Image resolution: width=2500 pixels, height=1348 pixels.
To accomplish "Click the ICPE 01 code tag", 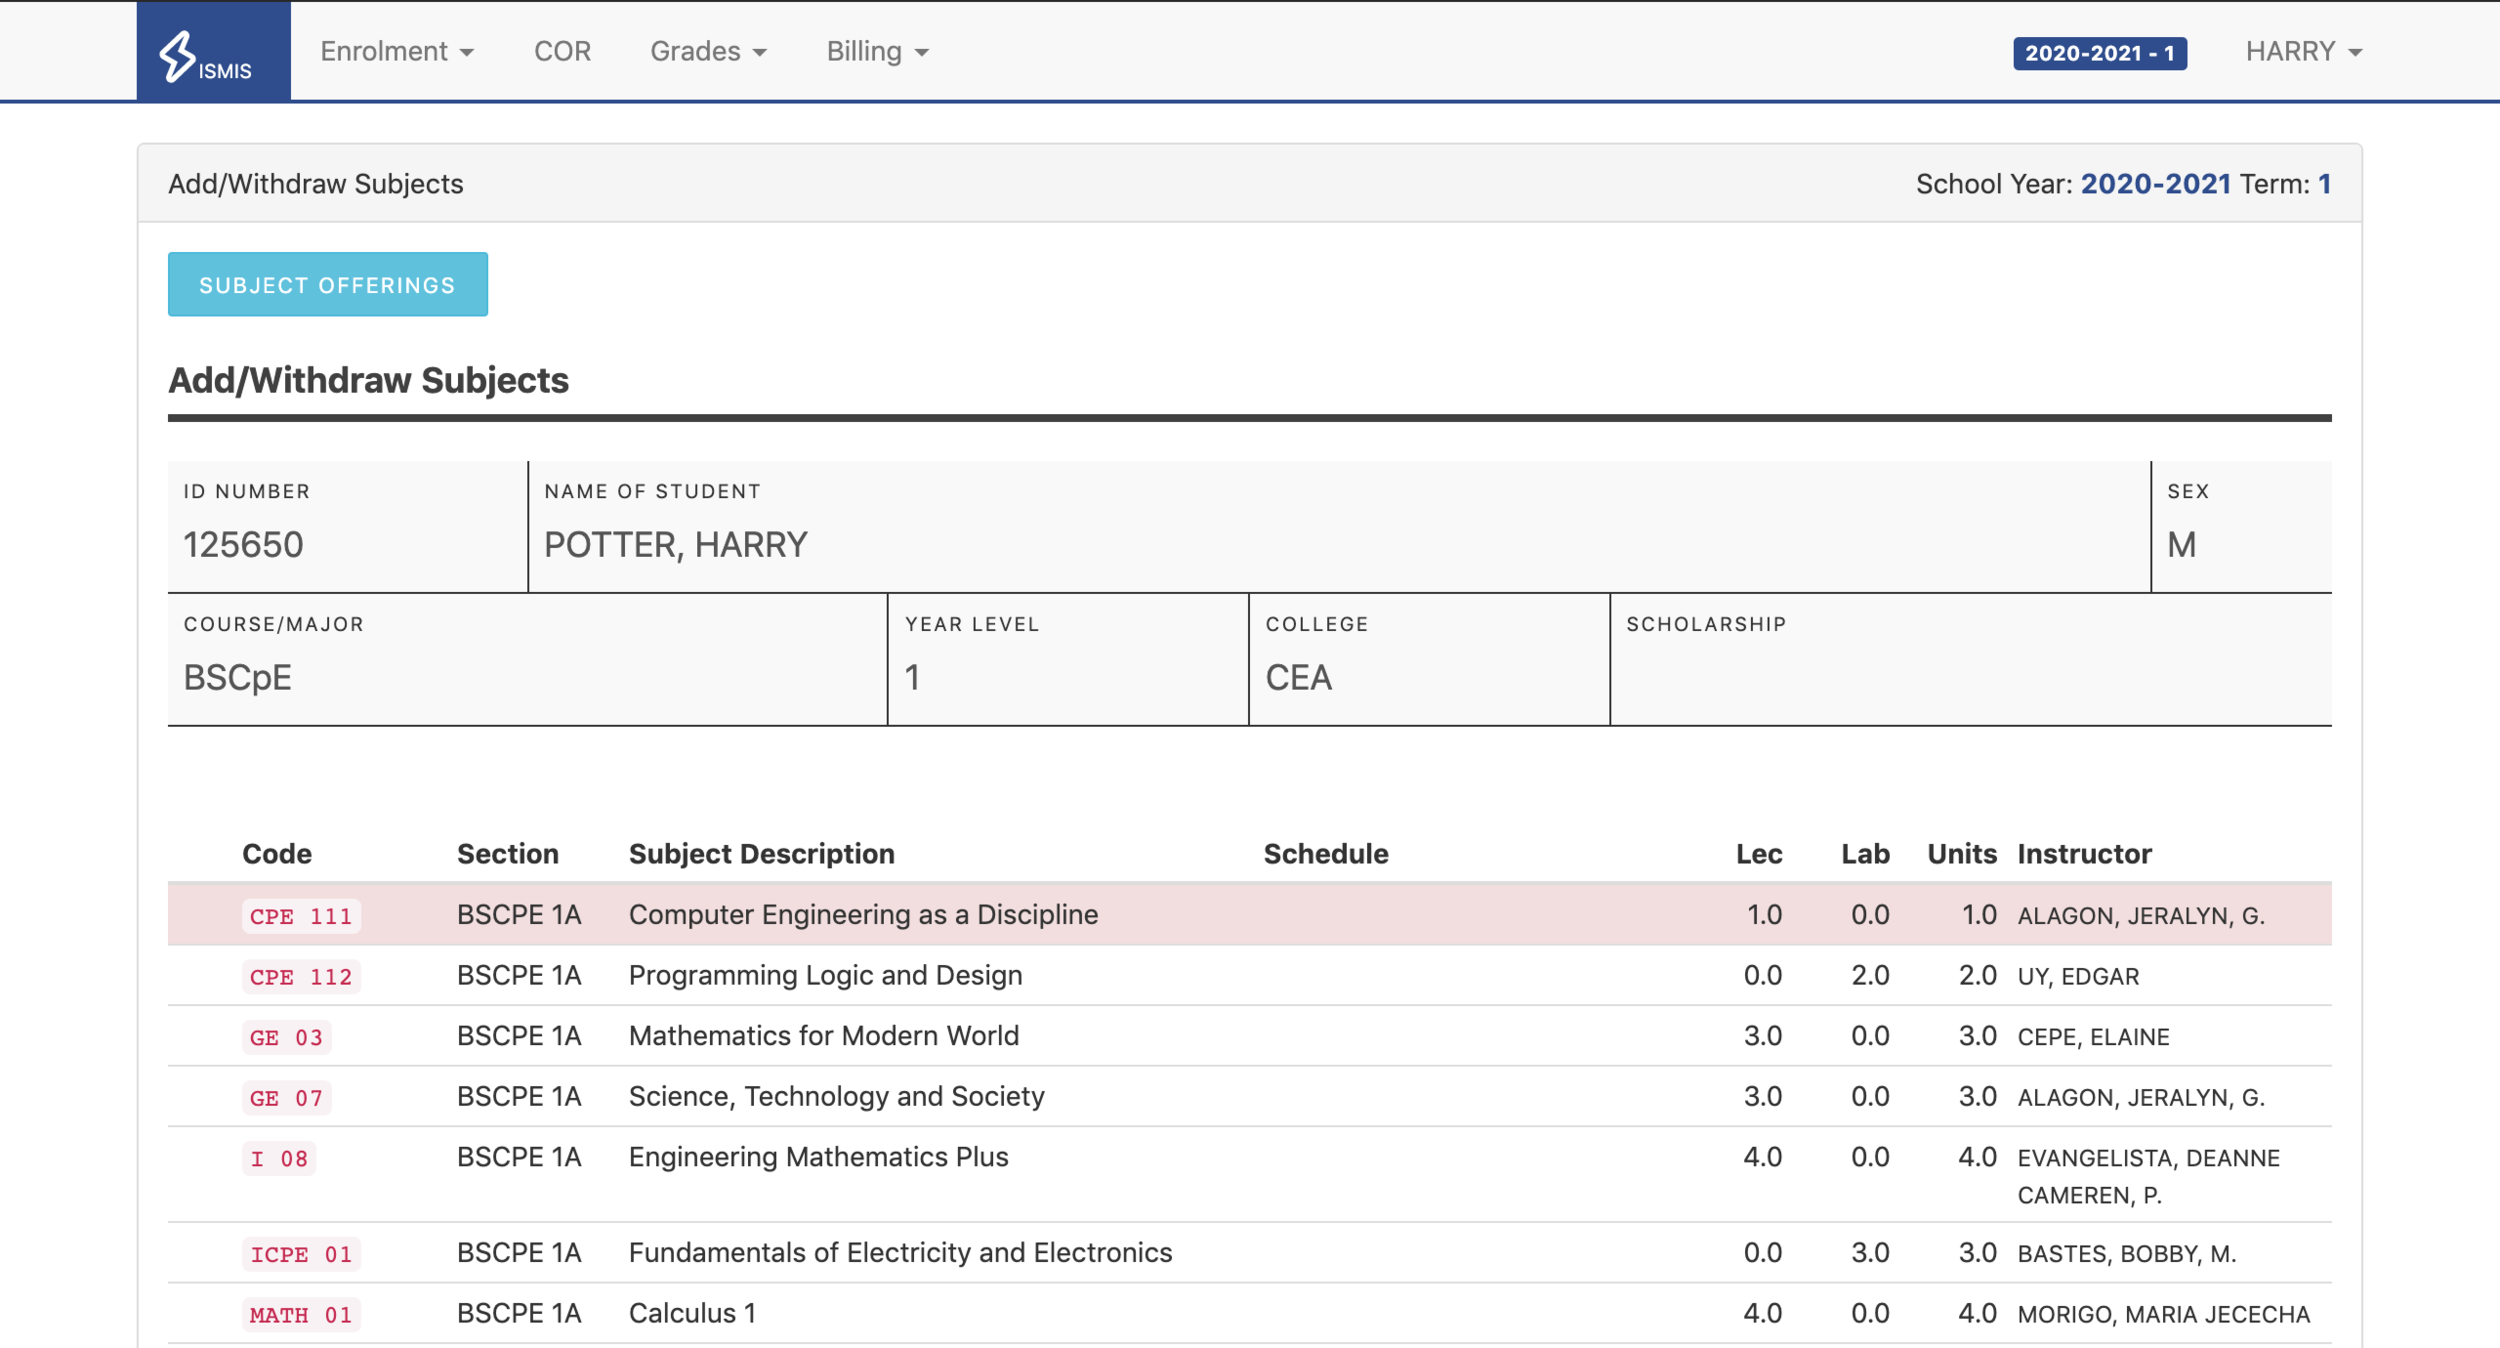I will pos(301,1254).
